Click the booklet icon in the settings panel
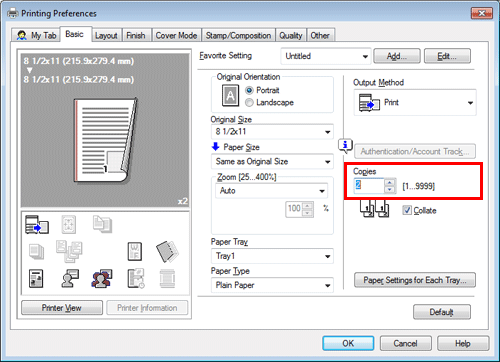 coord(167,251)
